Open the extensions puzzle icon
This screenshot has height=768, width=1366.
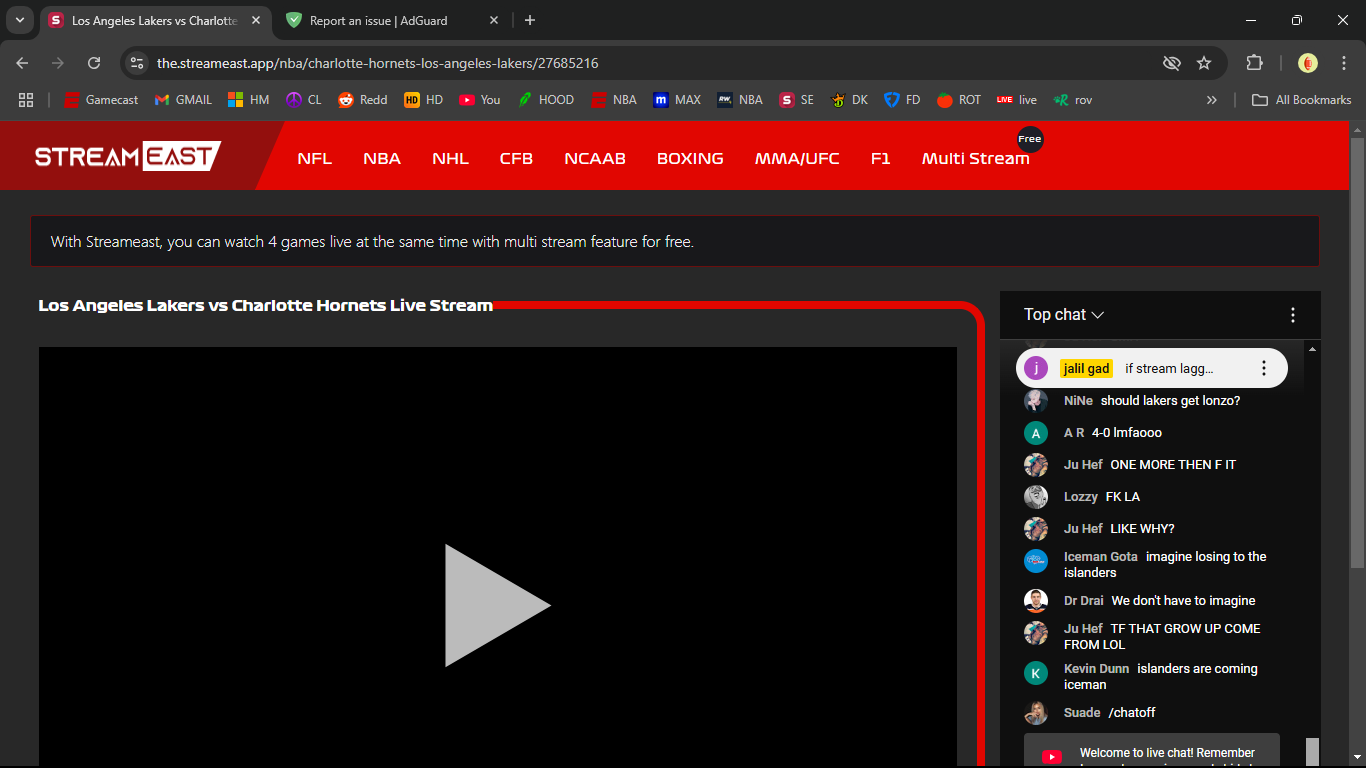point(1254,63)
